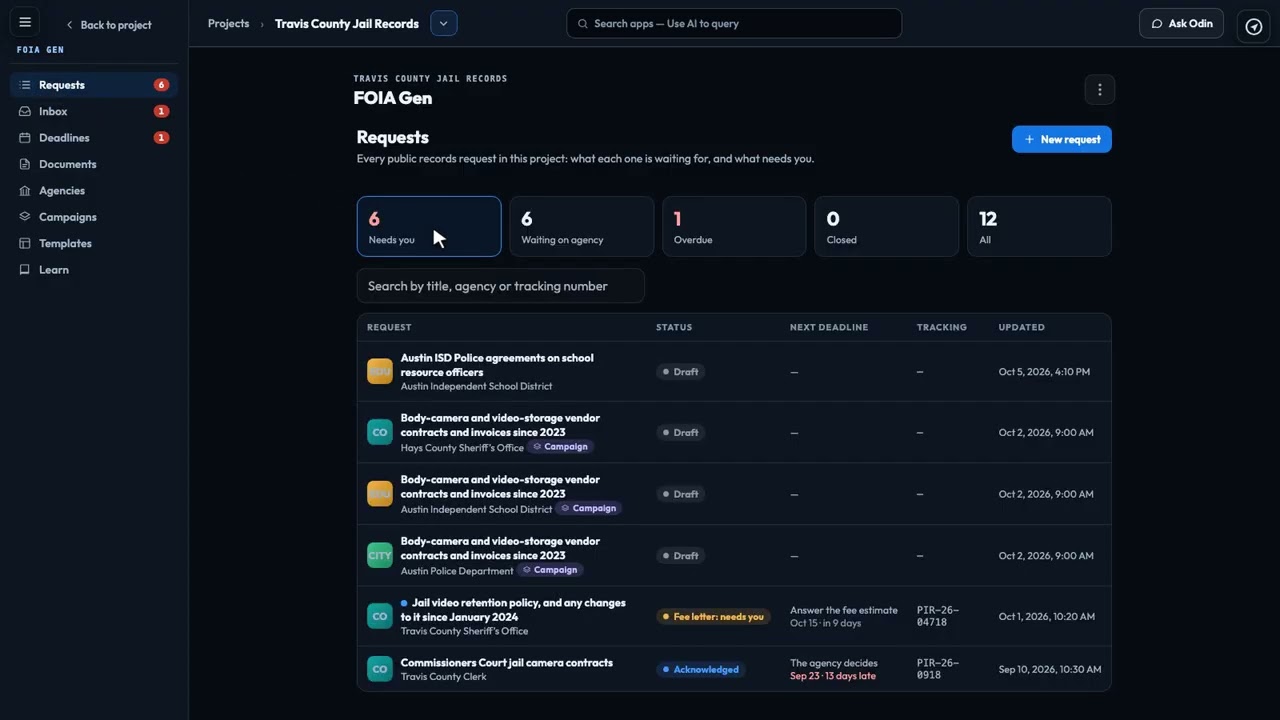
Task: Select the All requests filter card
Action: click(x=1039, y=226)
